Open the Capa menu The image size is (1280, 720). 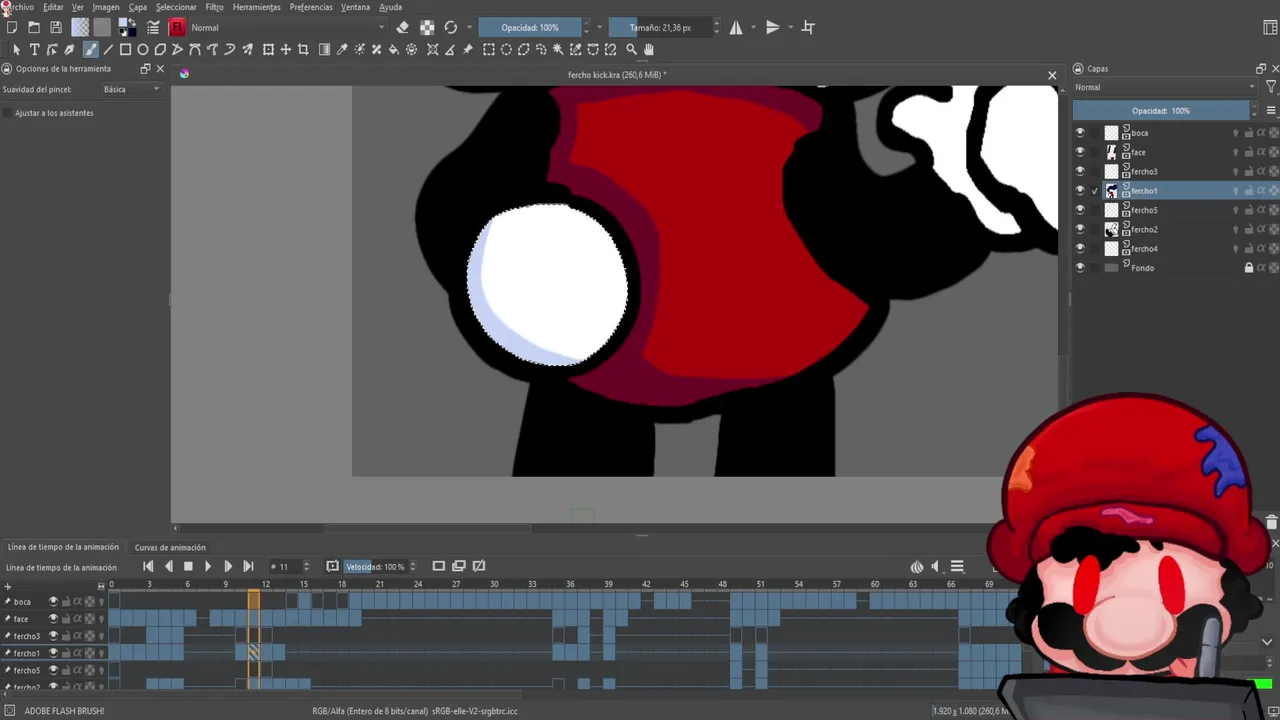(138, 7)
